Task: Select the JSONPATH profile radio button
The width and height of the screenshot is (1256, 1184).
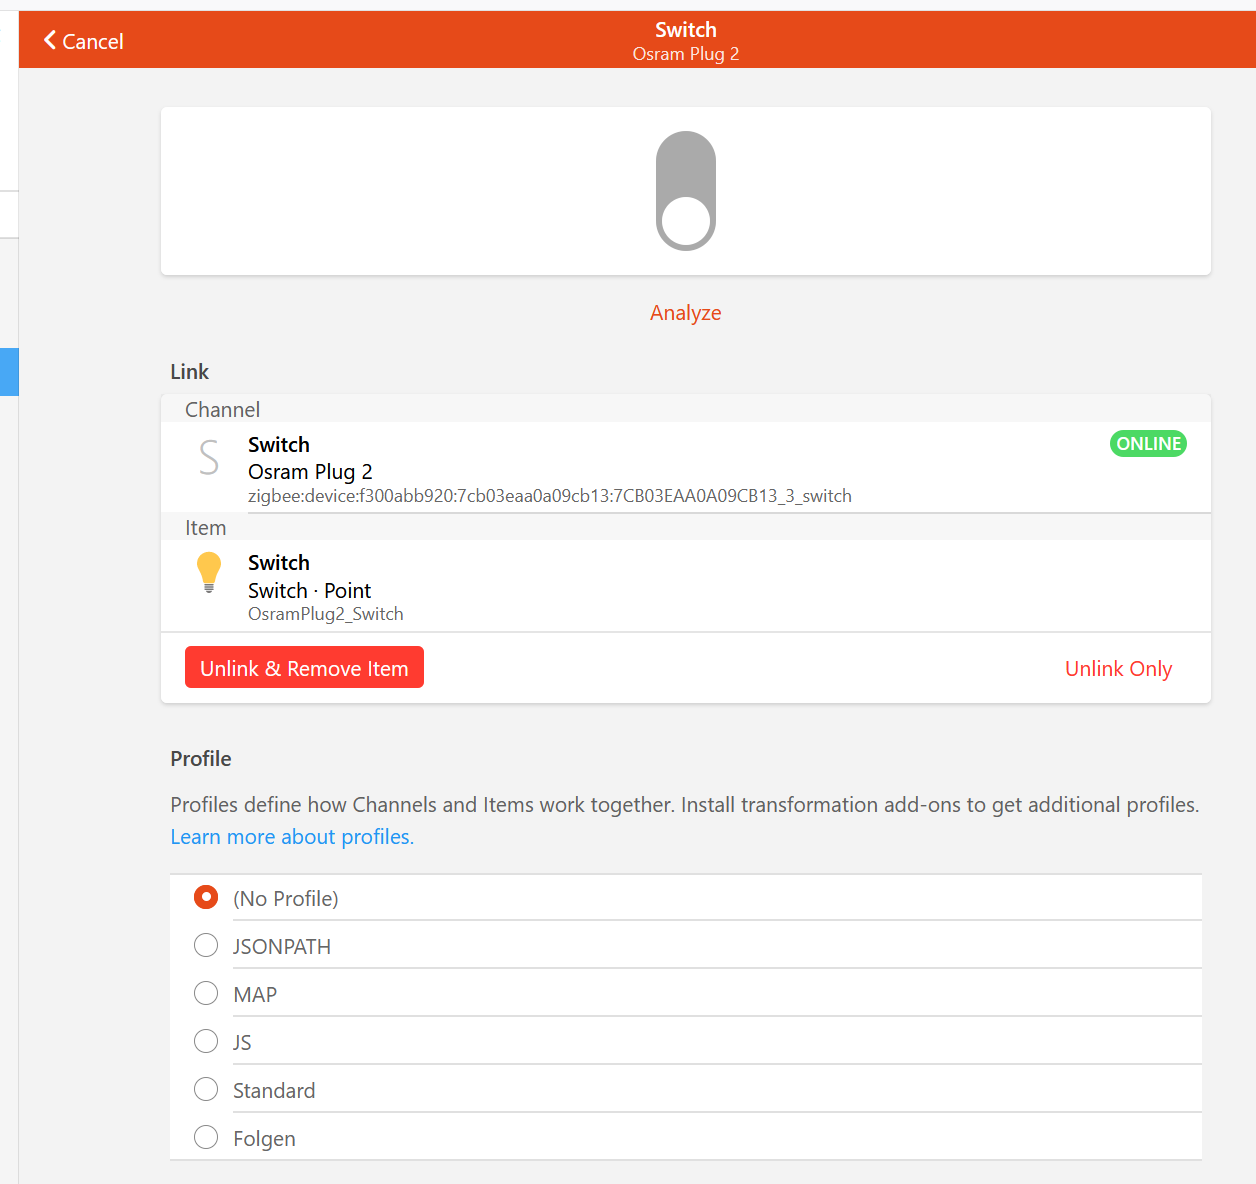Action: (x=206, y=946)
